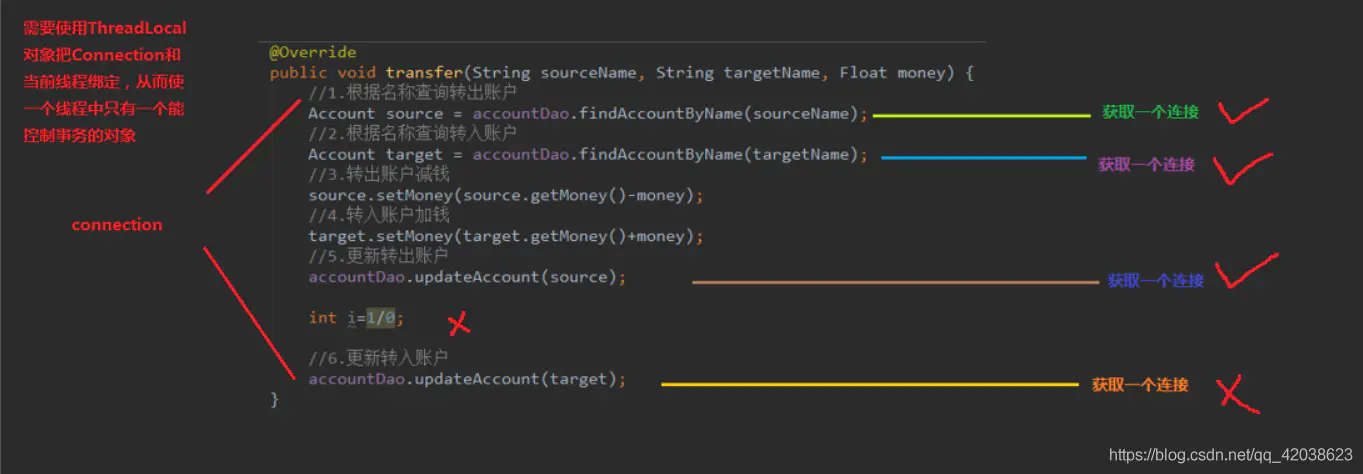
Task: Click the source.setMoney code line
Action: point(506,195)
